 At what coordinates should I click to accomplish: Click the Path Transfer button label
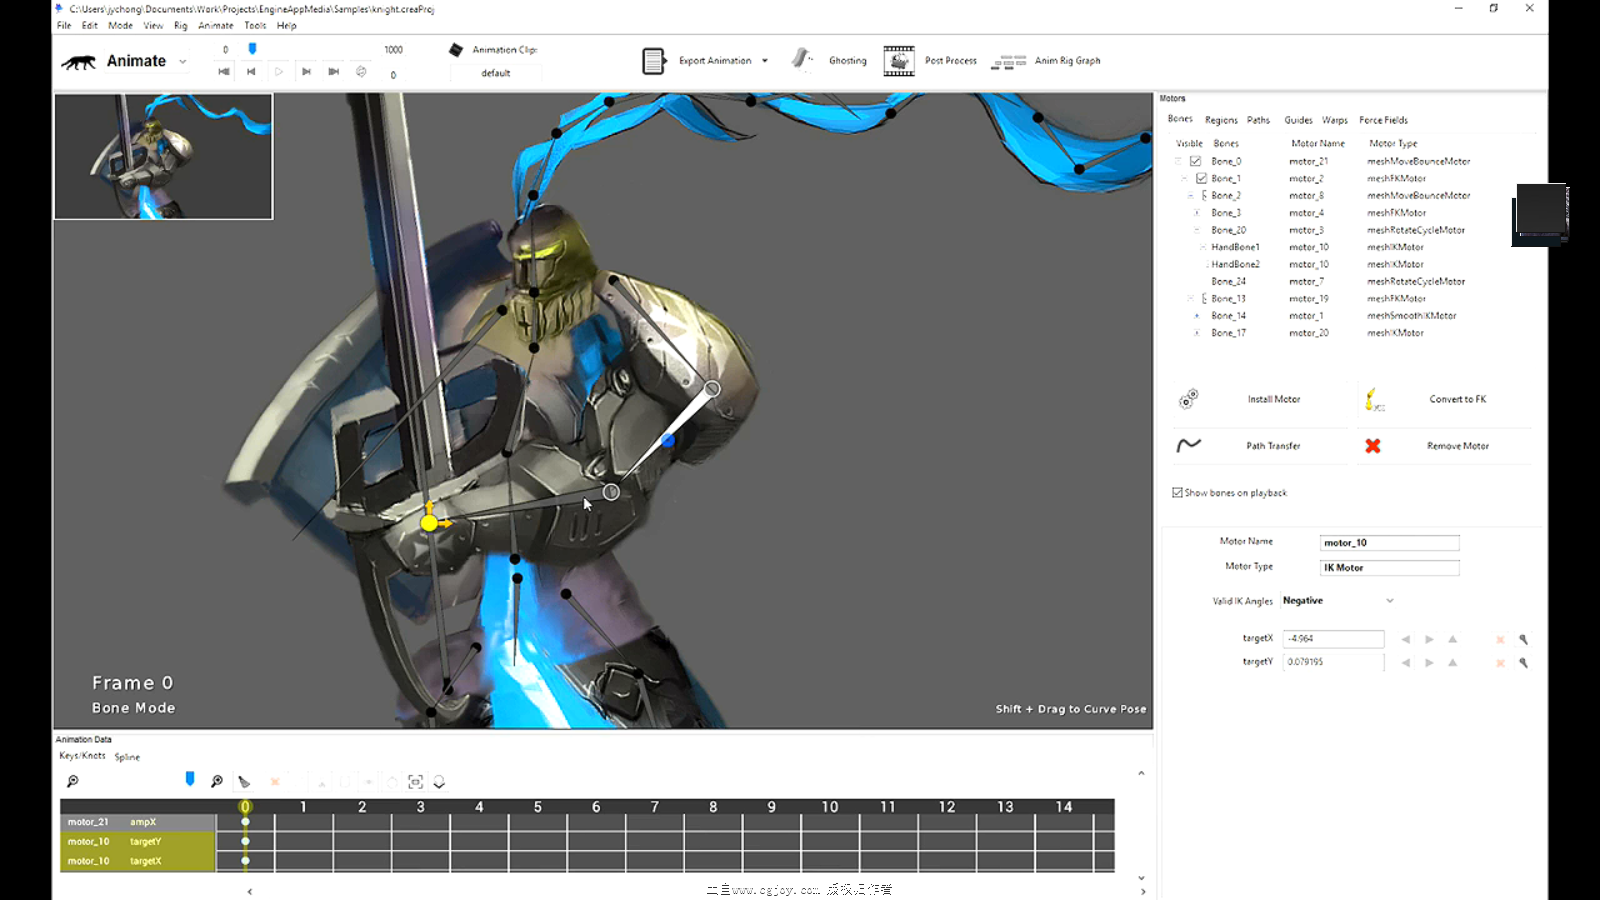click(1273, 446)
